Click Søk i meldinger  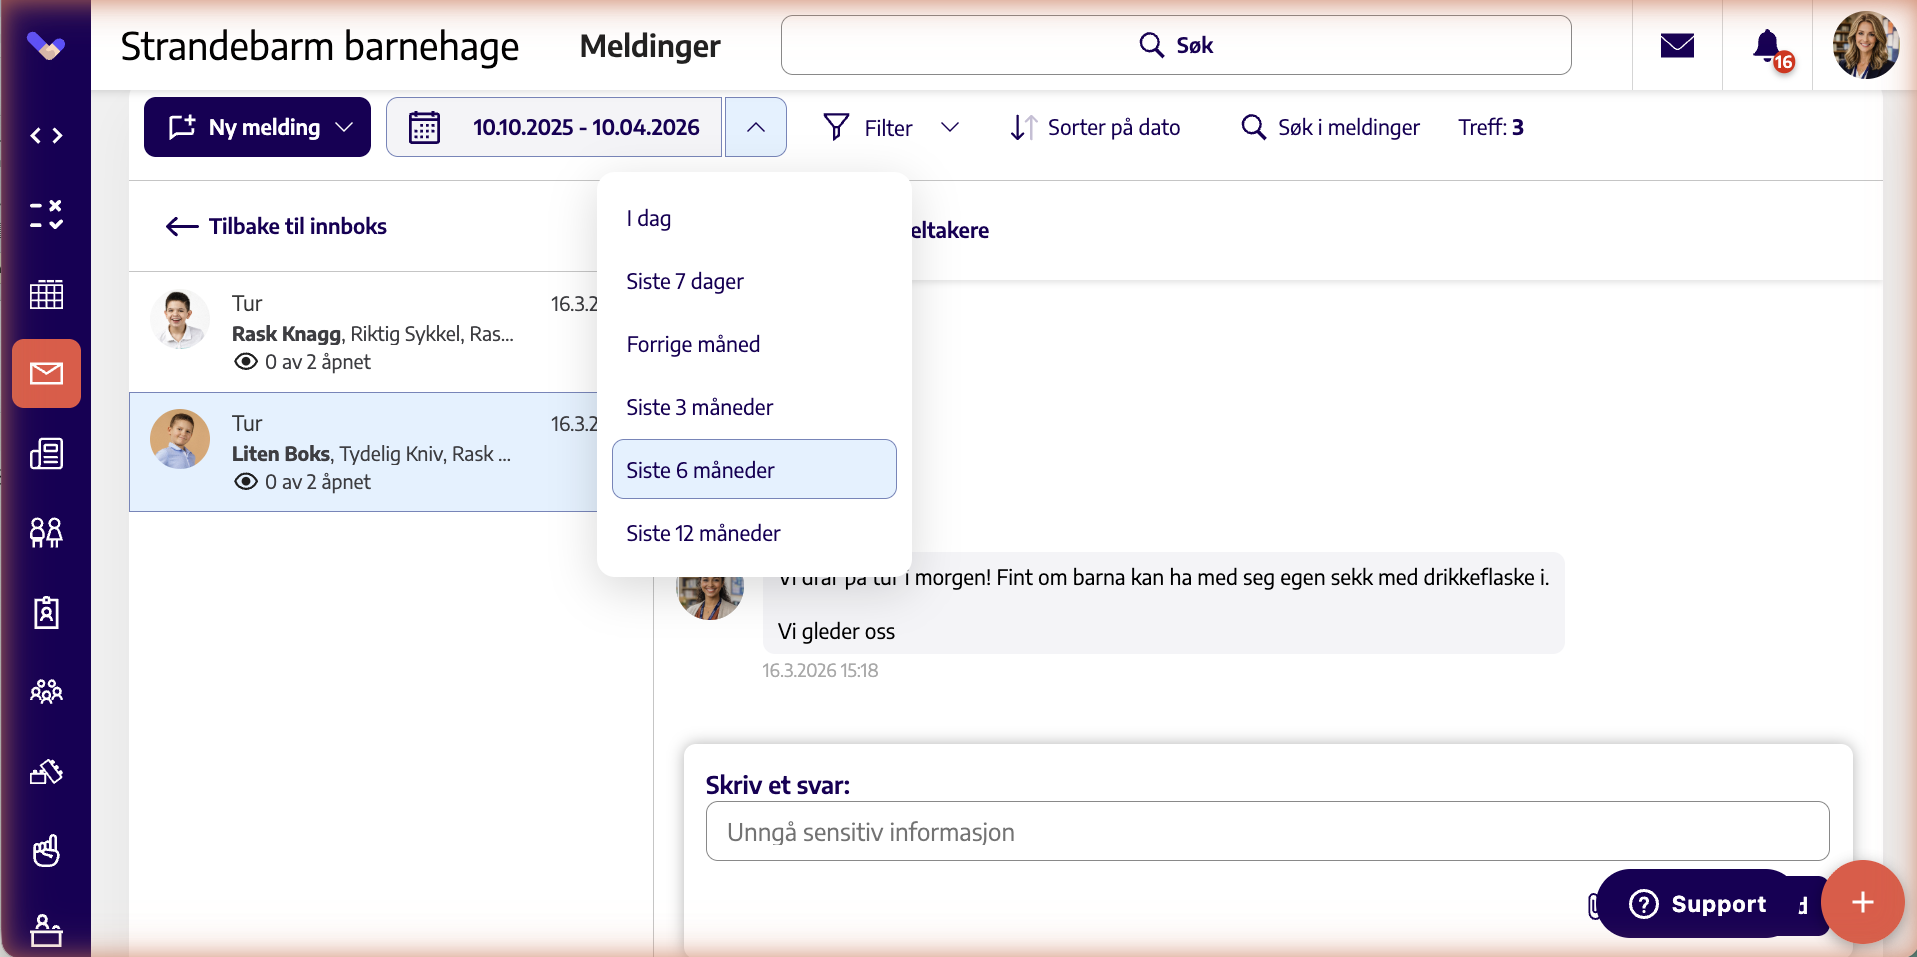click(1329, 127)
